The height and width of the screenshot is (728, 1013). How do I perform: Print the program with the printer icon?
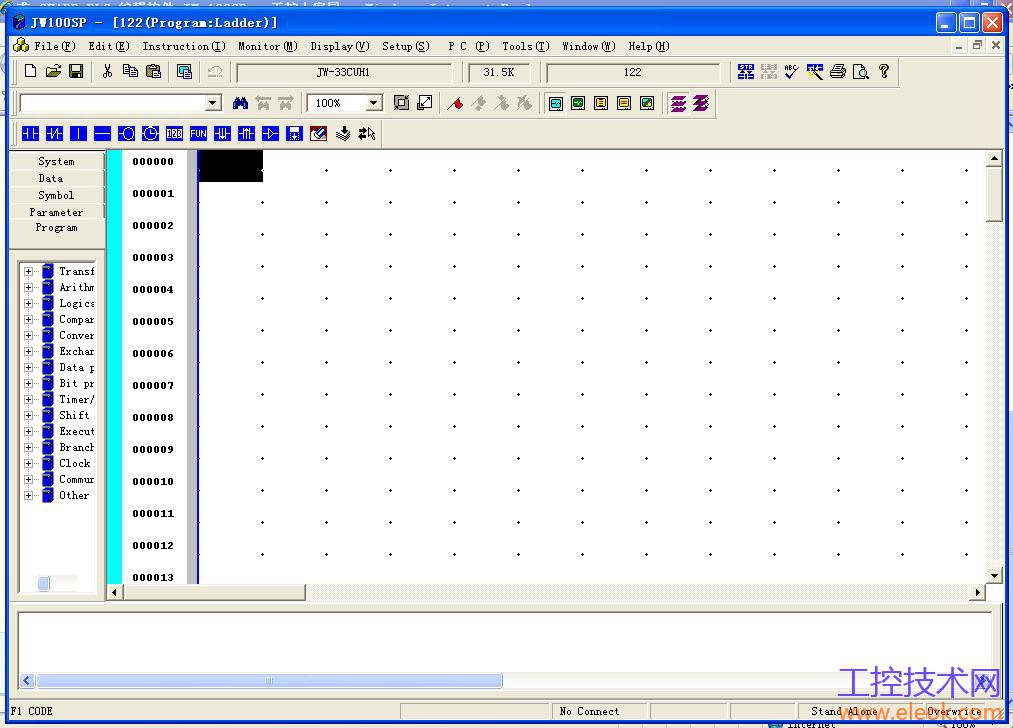[838, 71]
